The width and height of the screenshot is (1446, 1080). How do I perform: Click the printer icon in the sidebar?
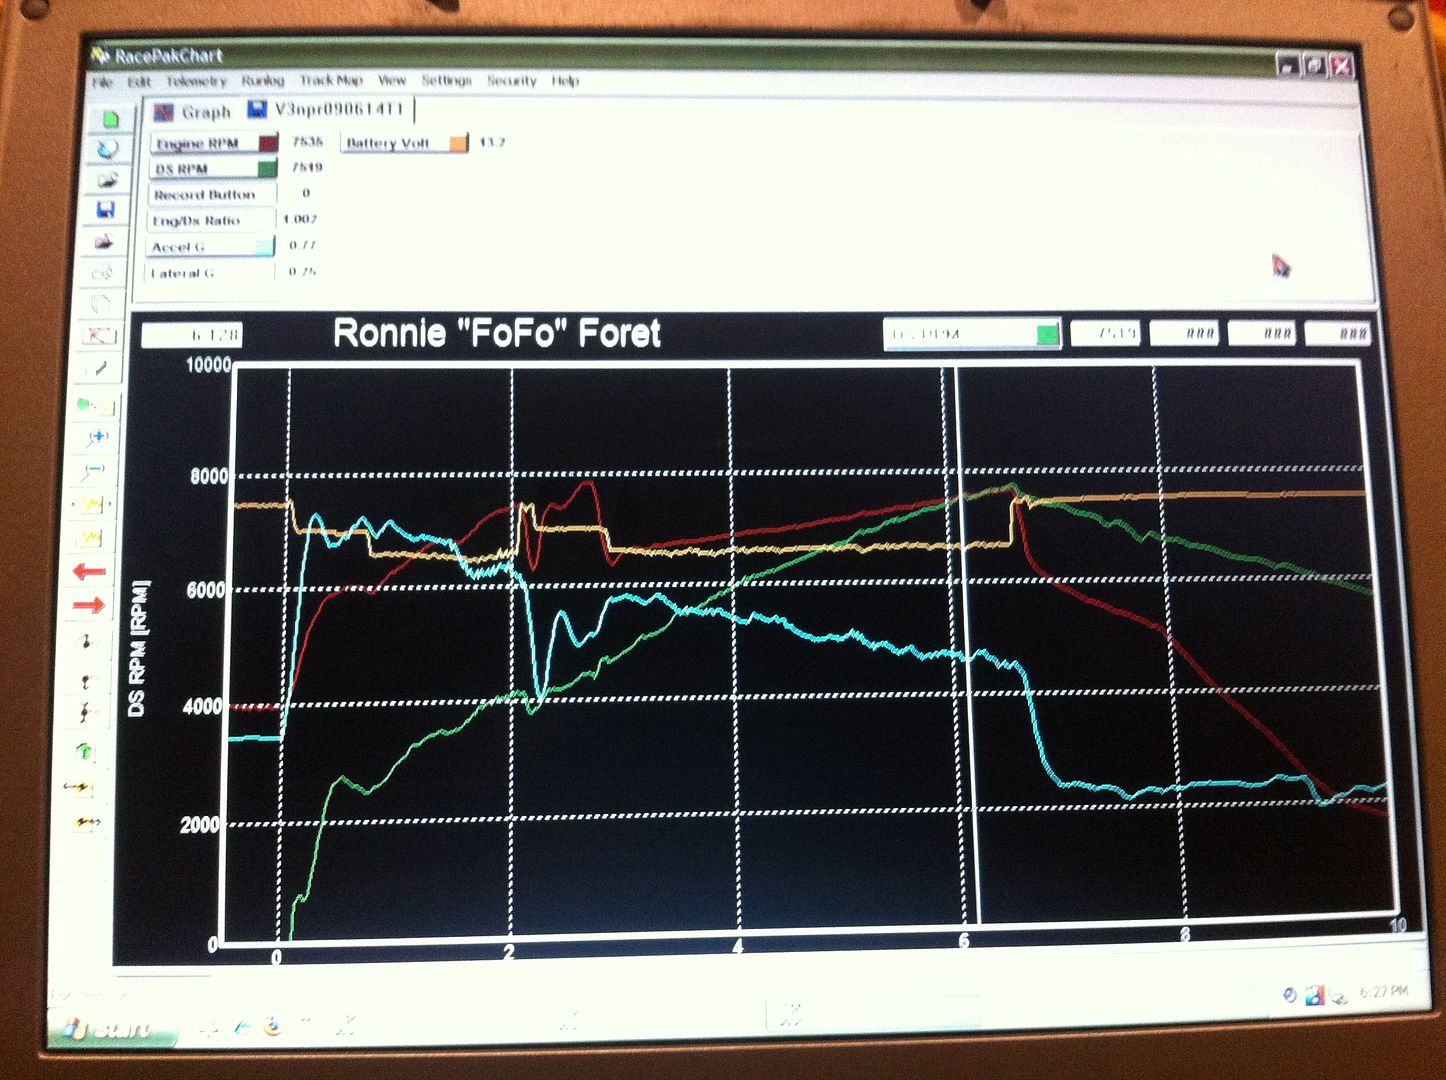point(104,242)
